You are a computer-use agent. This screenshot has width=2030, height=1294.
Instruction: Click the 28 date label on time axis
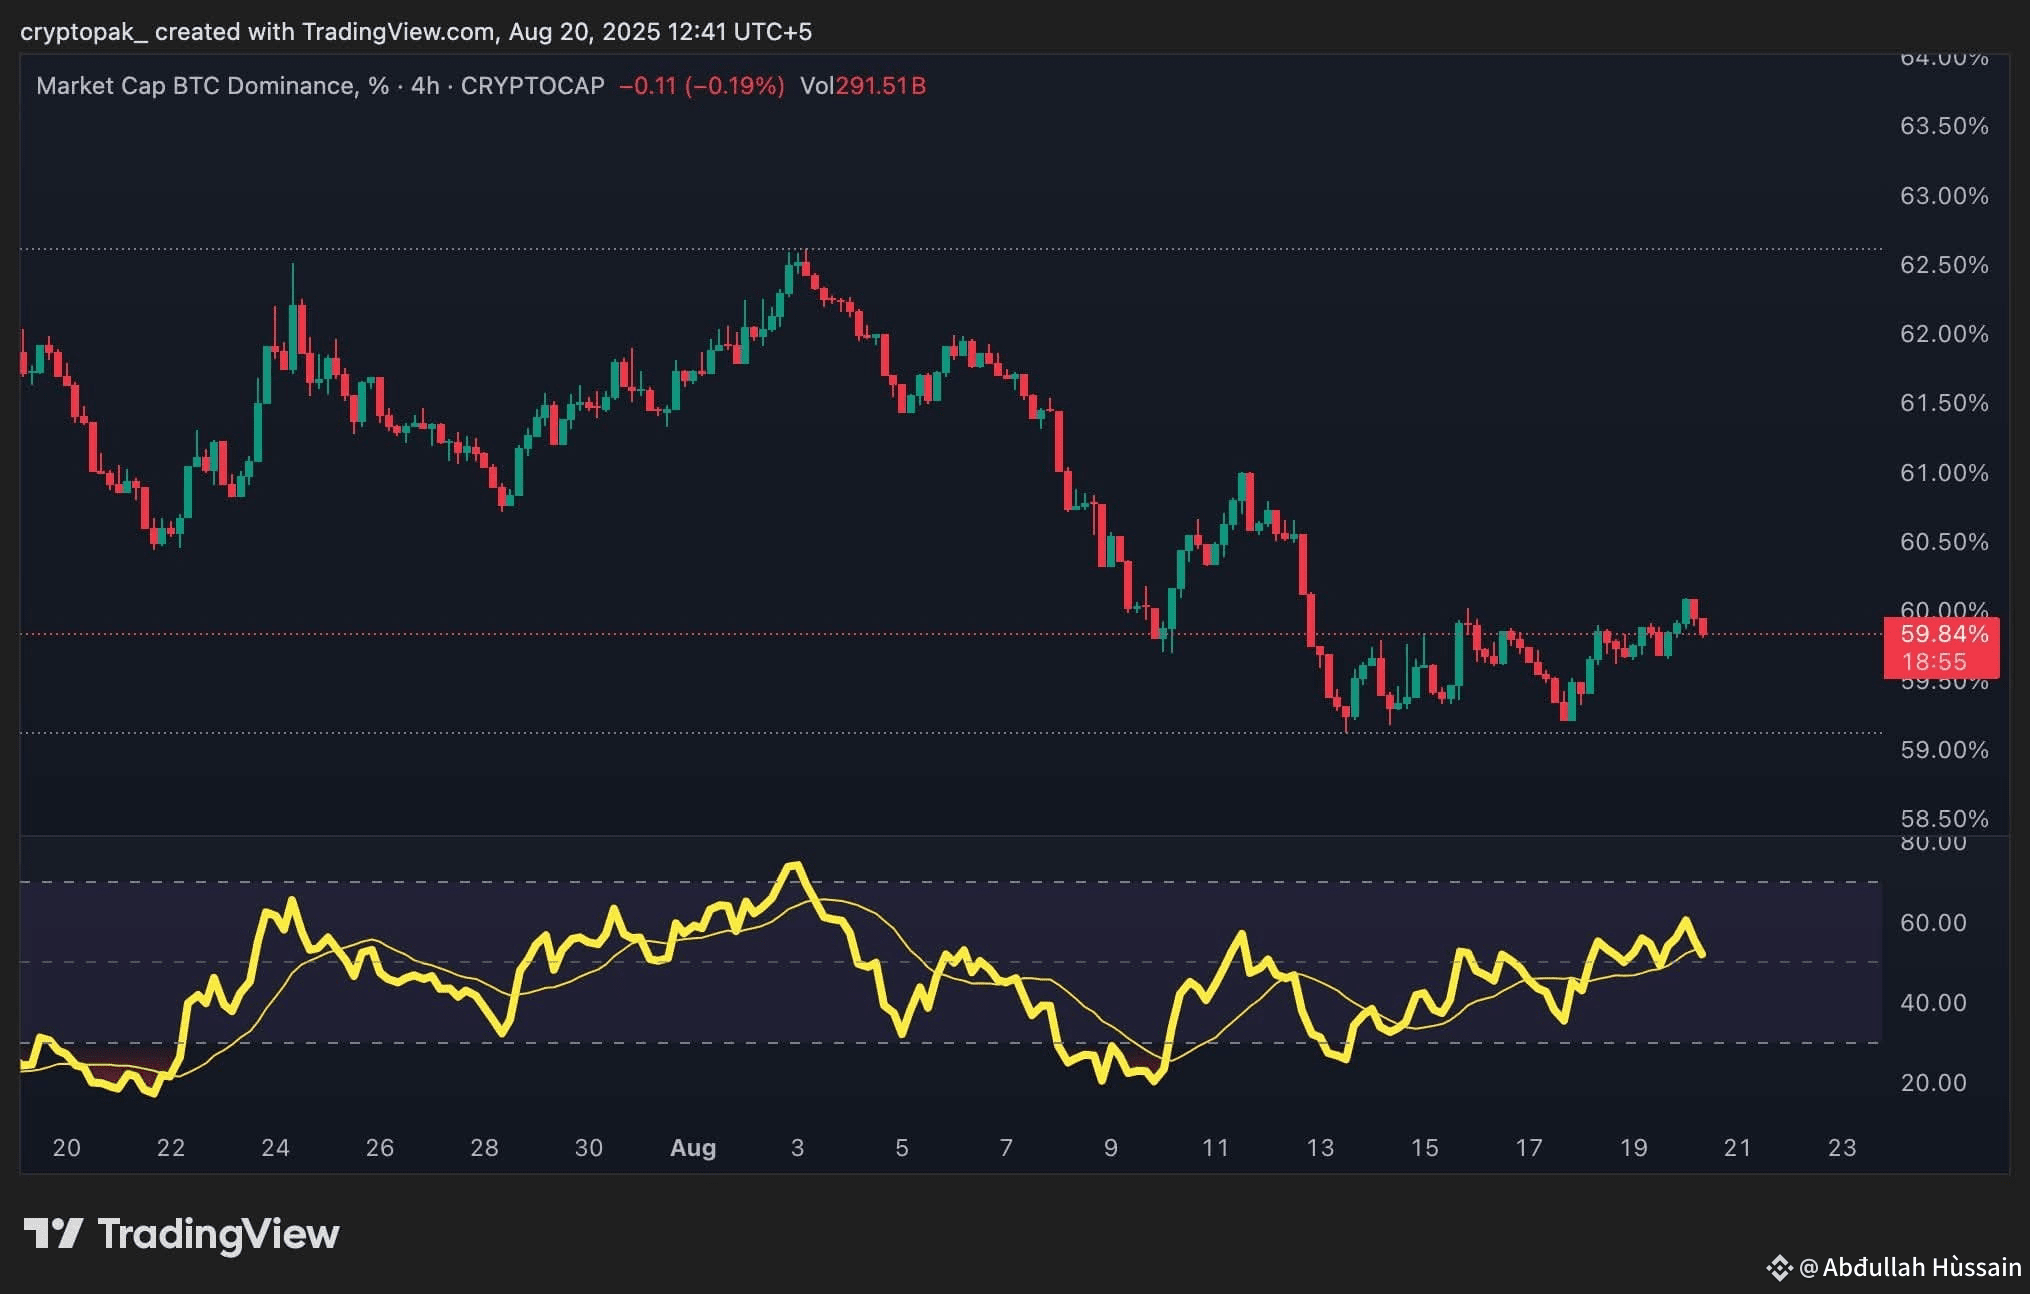click(484, 1148)
